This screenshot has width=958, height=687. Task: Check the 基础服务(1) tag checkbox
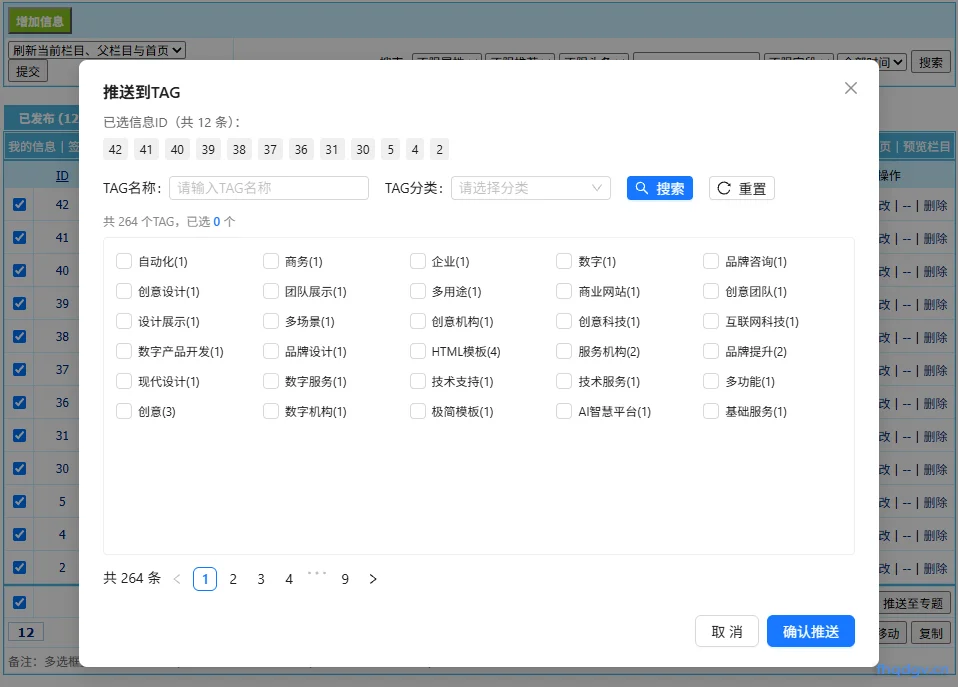point(711,411)
